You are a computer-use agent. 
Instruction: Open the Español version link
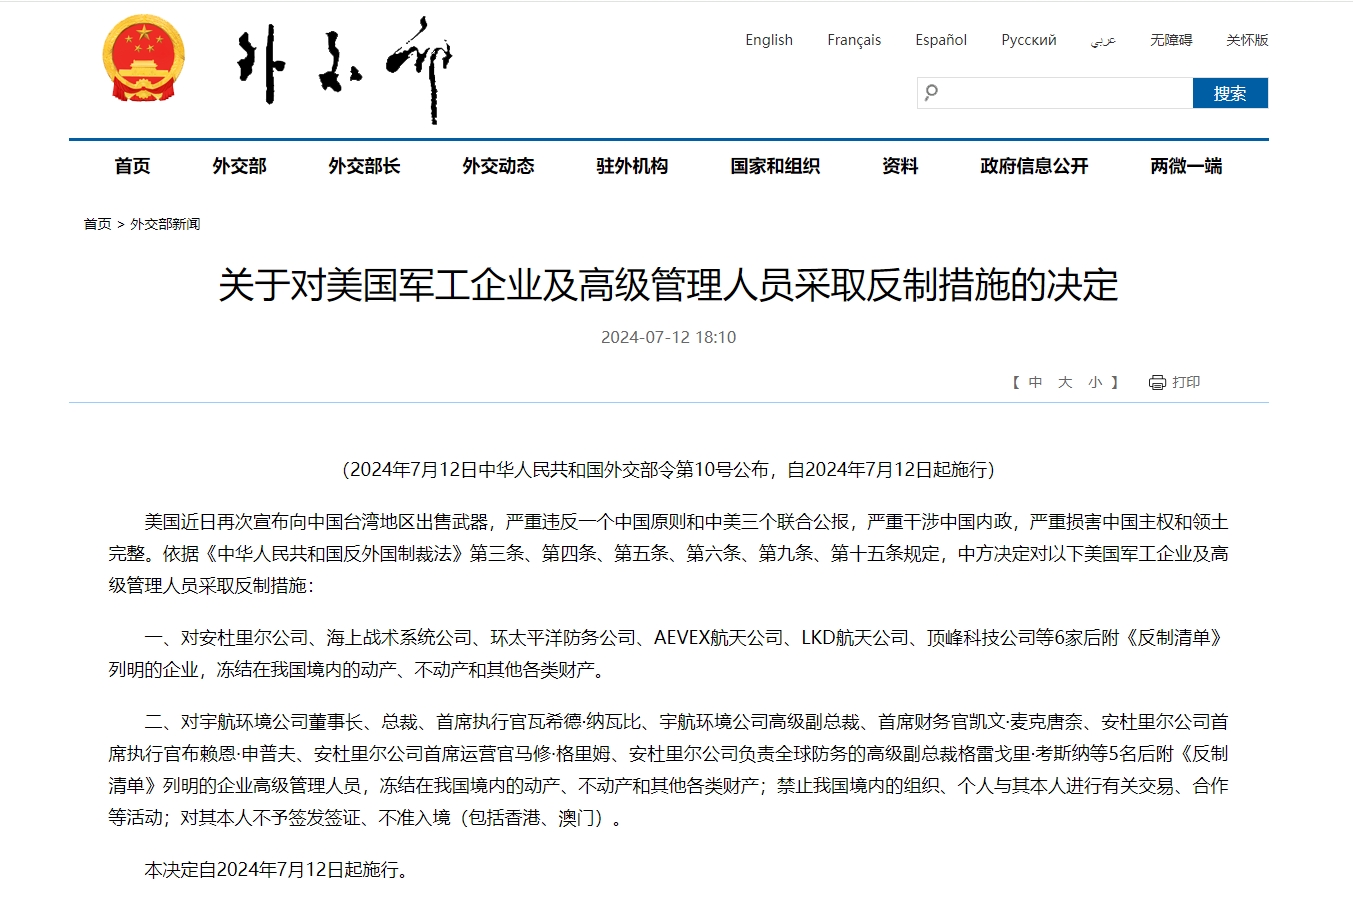click(940, 40)
